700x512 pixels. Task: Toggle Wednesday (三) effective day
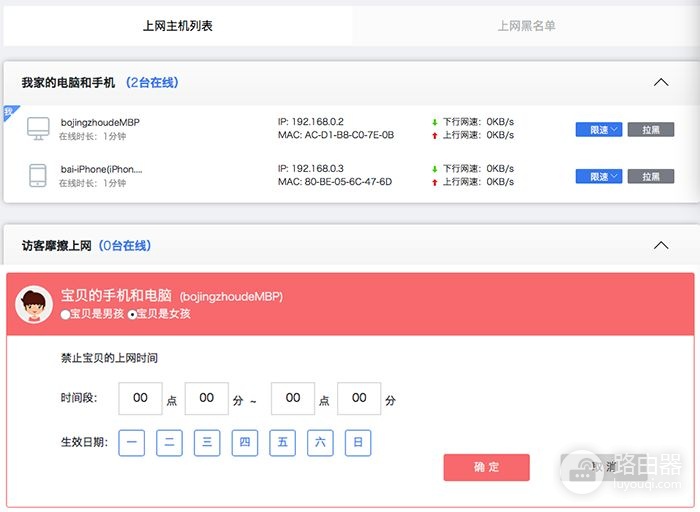pos(207,442)
